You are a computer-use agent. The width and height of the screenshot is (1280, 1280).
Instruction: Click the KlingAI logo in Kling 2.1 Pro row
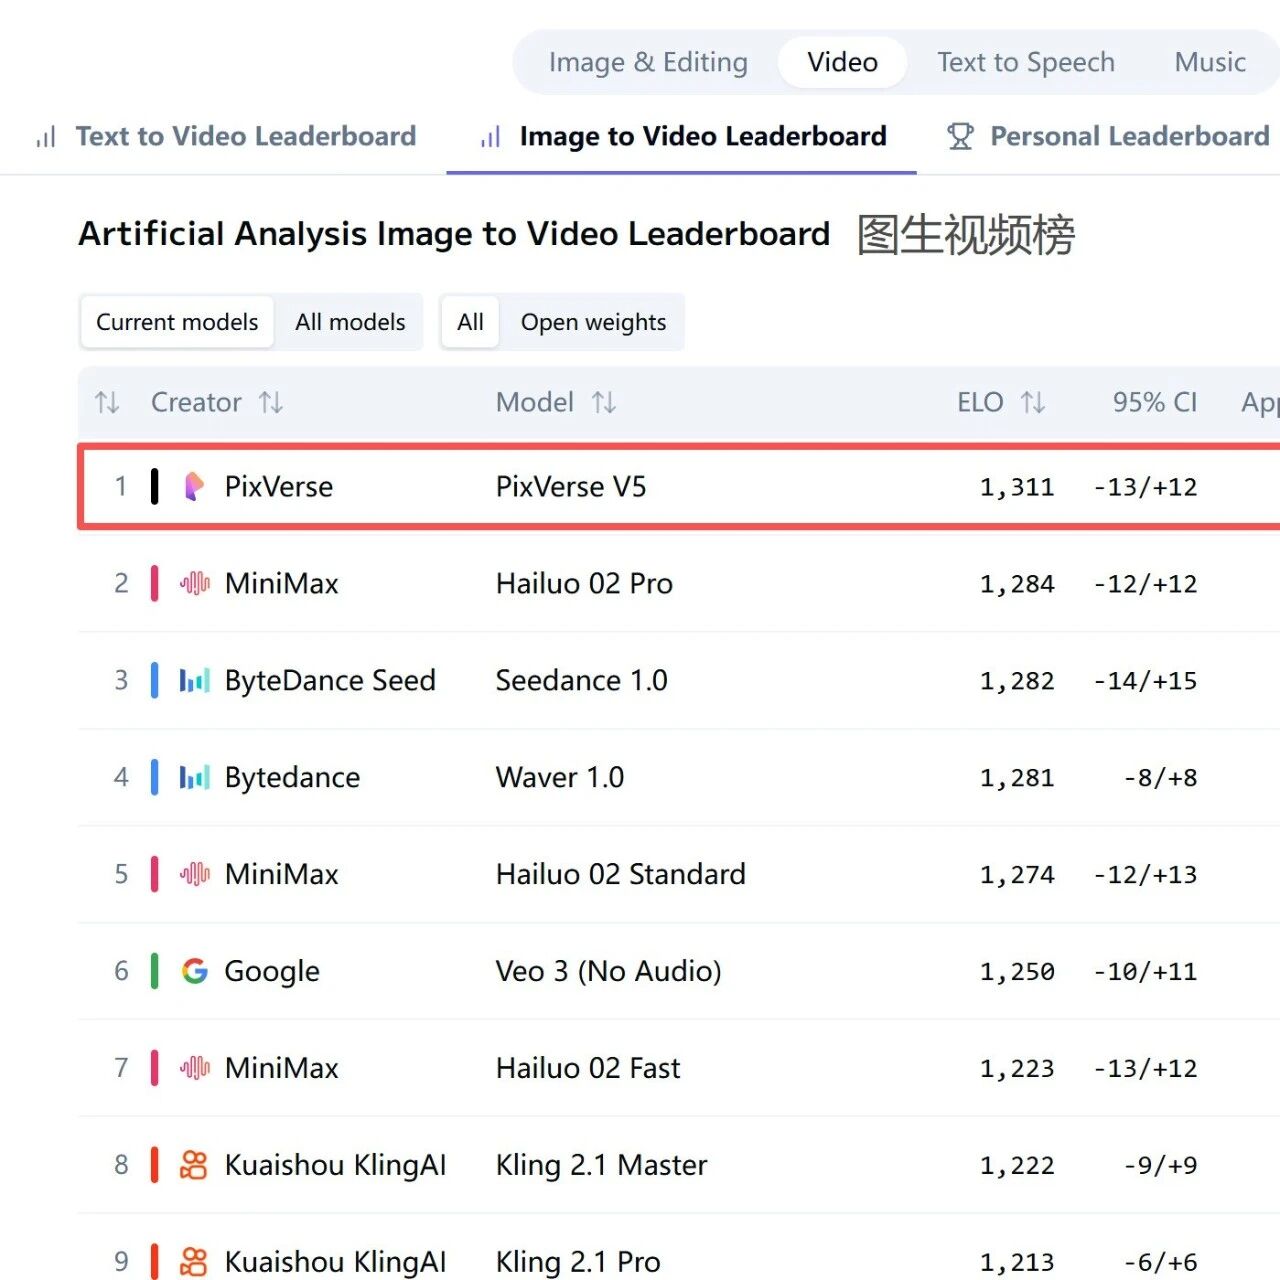194,1262
